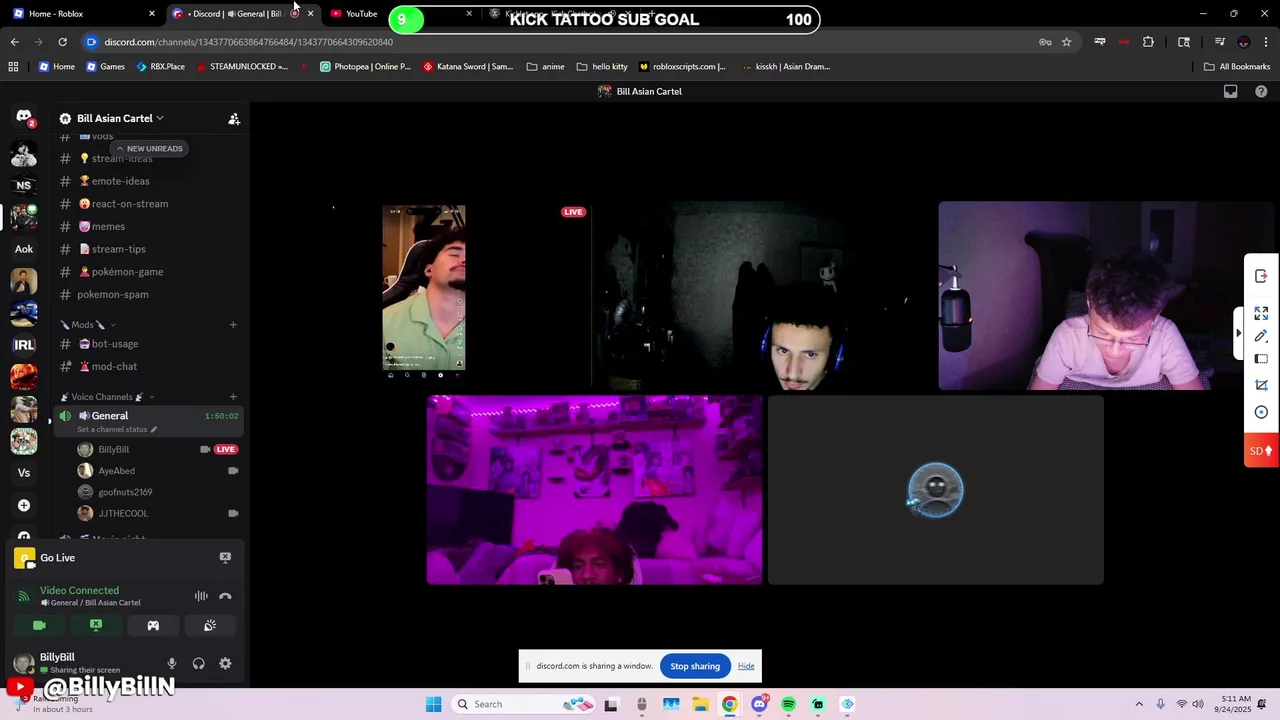The width and height of the screenshot is (1280, 720).
Task: Open All Bookmarks folder
Action: pos(1237,67)
